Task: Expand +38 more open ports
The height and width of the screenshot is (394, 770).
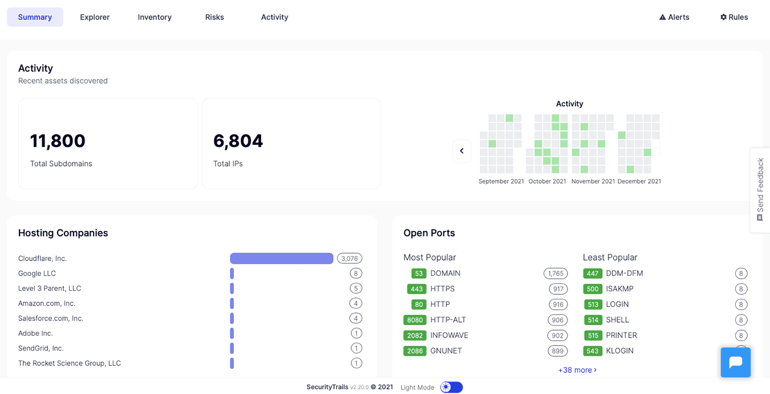Action: point(578,370)
